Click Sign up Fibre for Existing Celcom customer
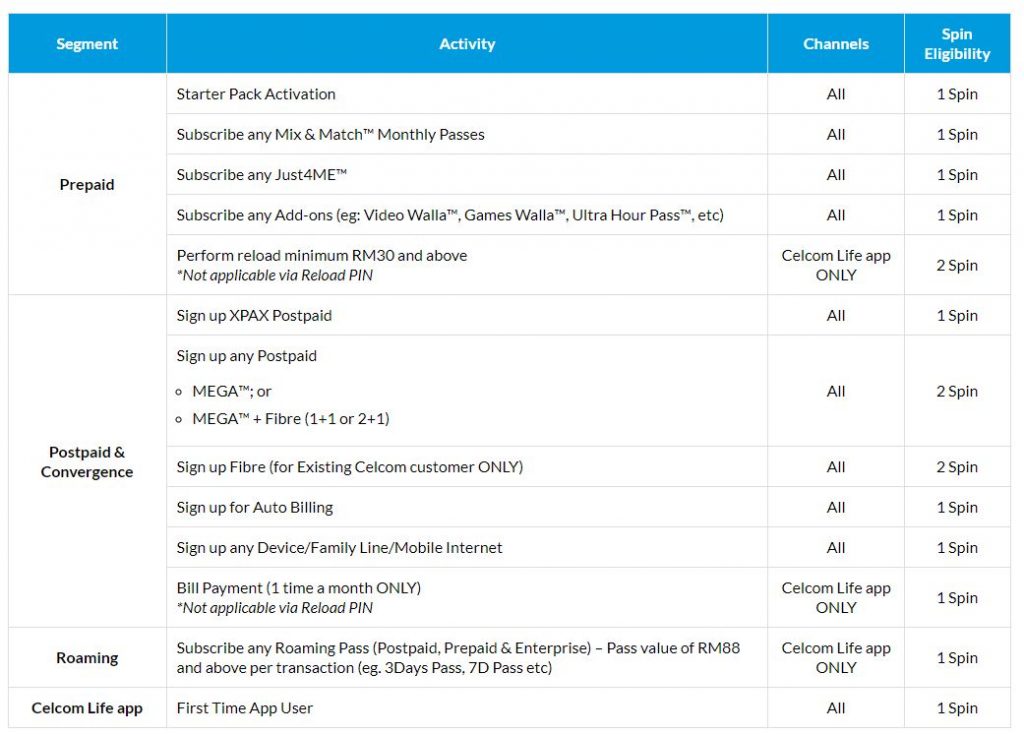The height and width of the screenshot is (735, 1024). coord(350,467)
